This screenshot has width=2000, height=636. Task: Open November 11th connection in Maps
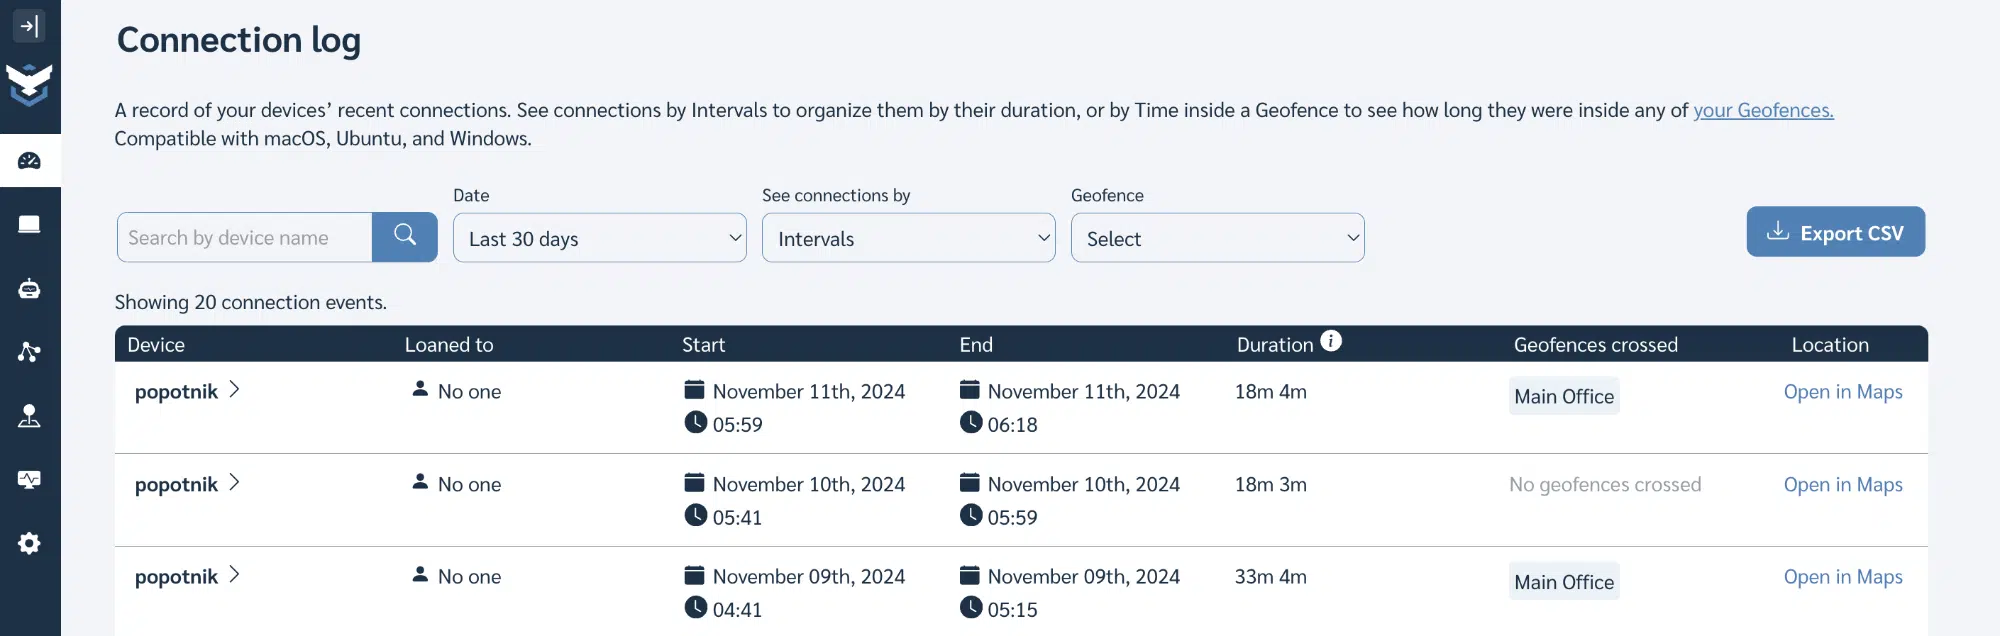[x=1843, y=391]
